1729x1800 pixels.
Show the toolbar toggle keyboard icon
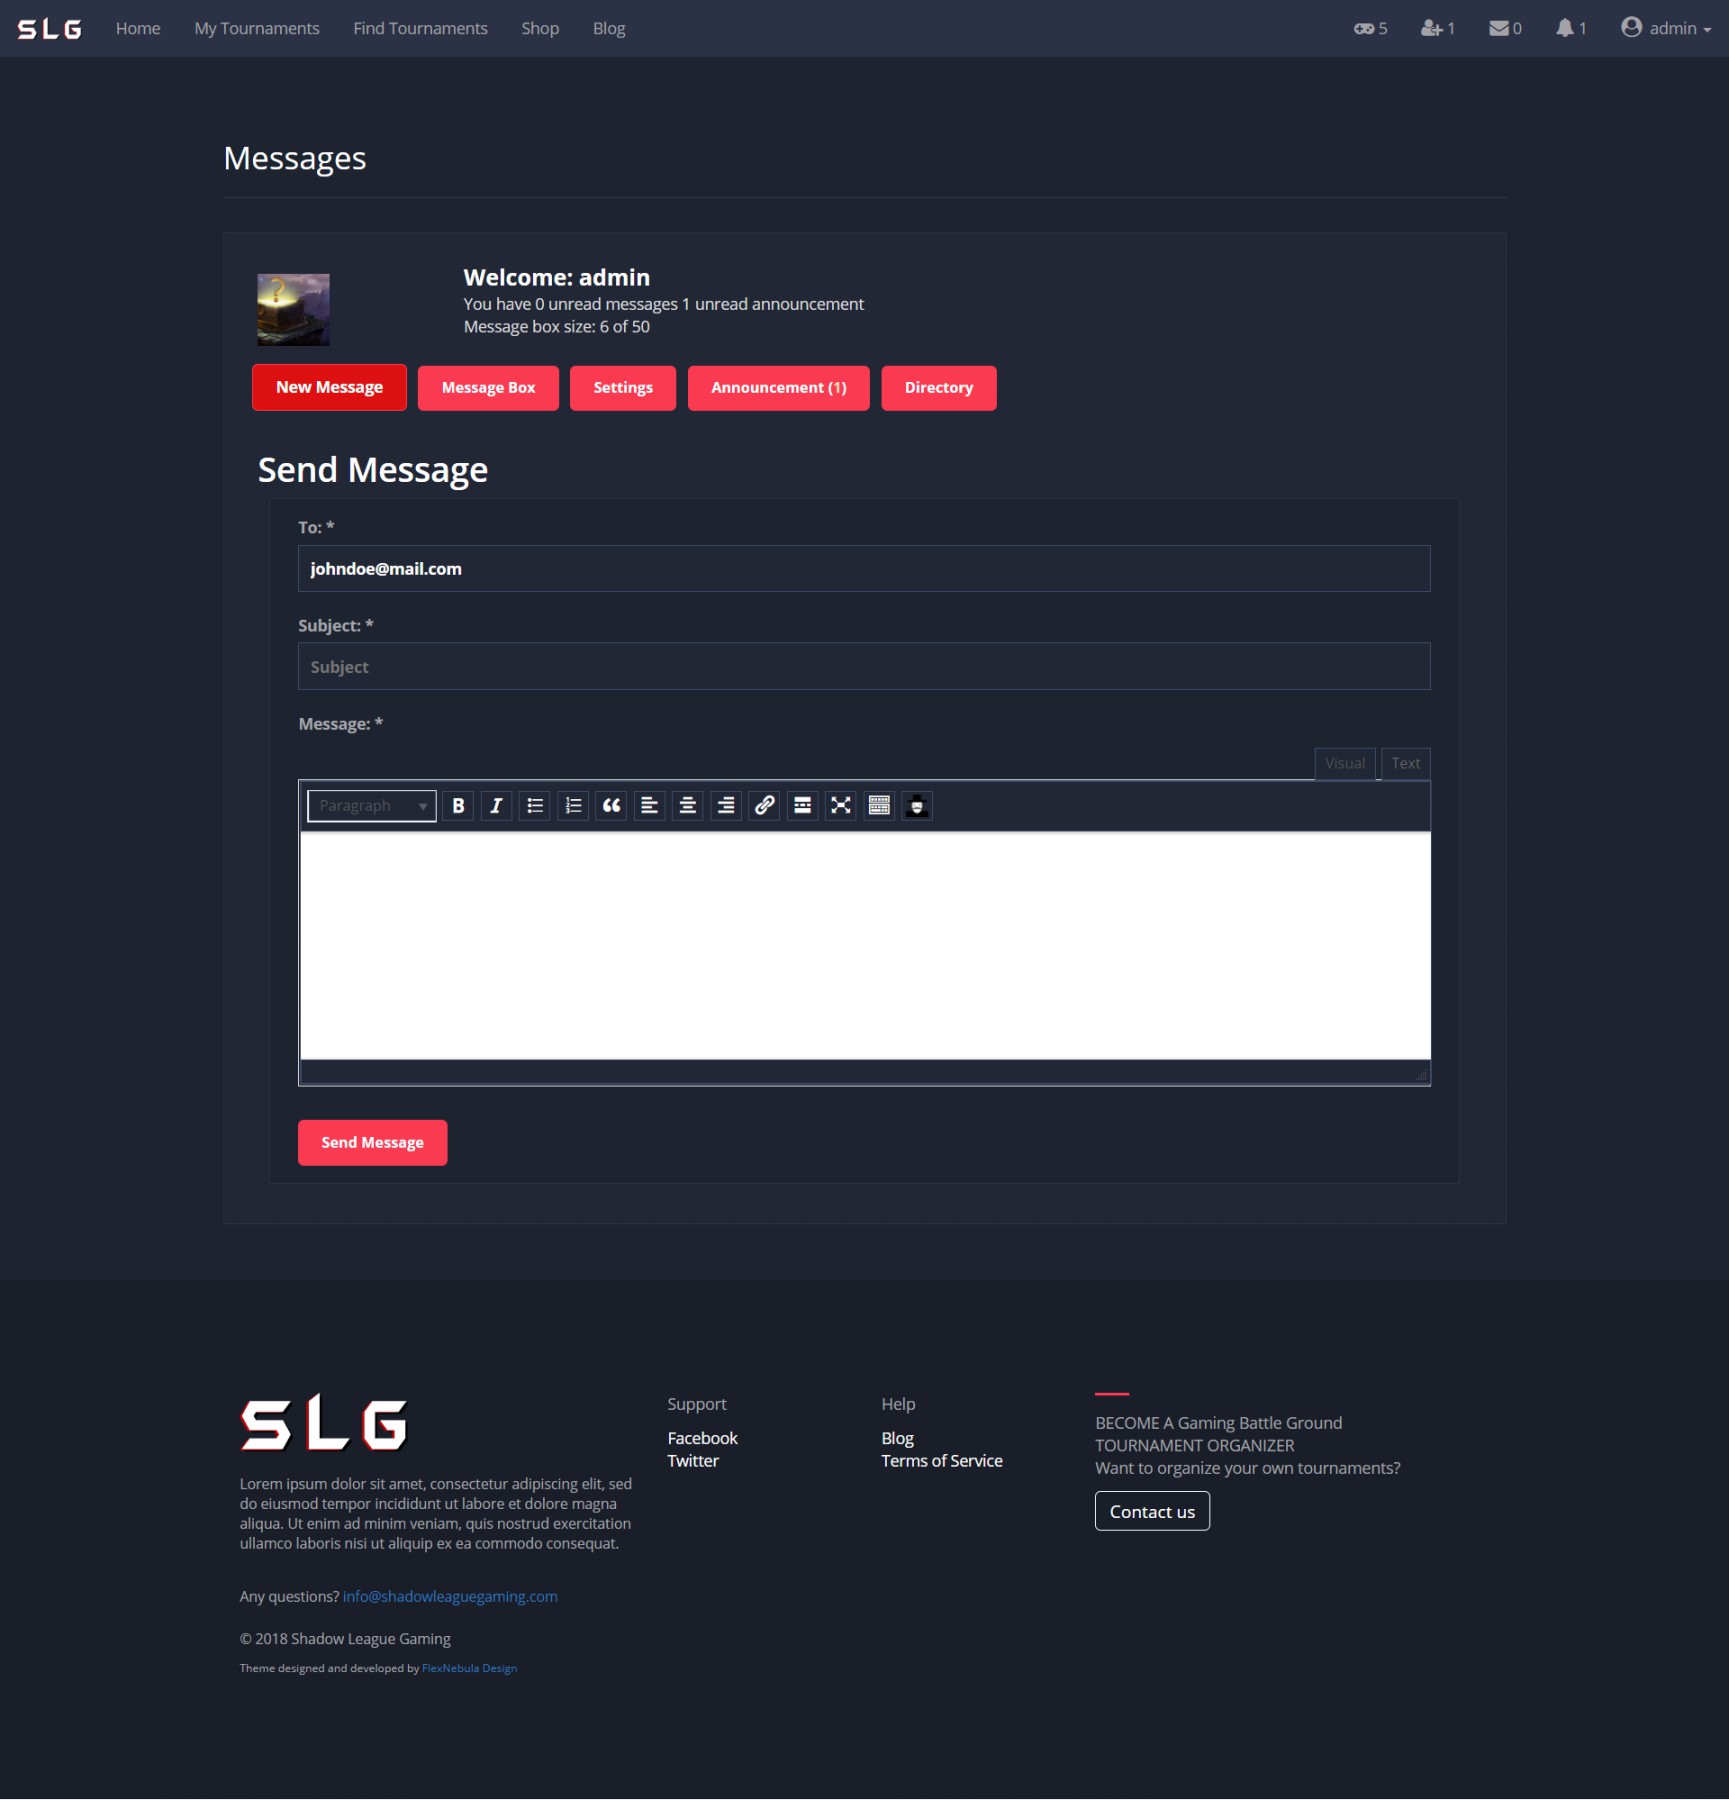coord(879,806)
